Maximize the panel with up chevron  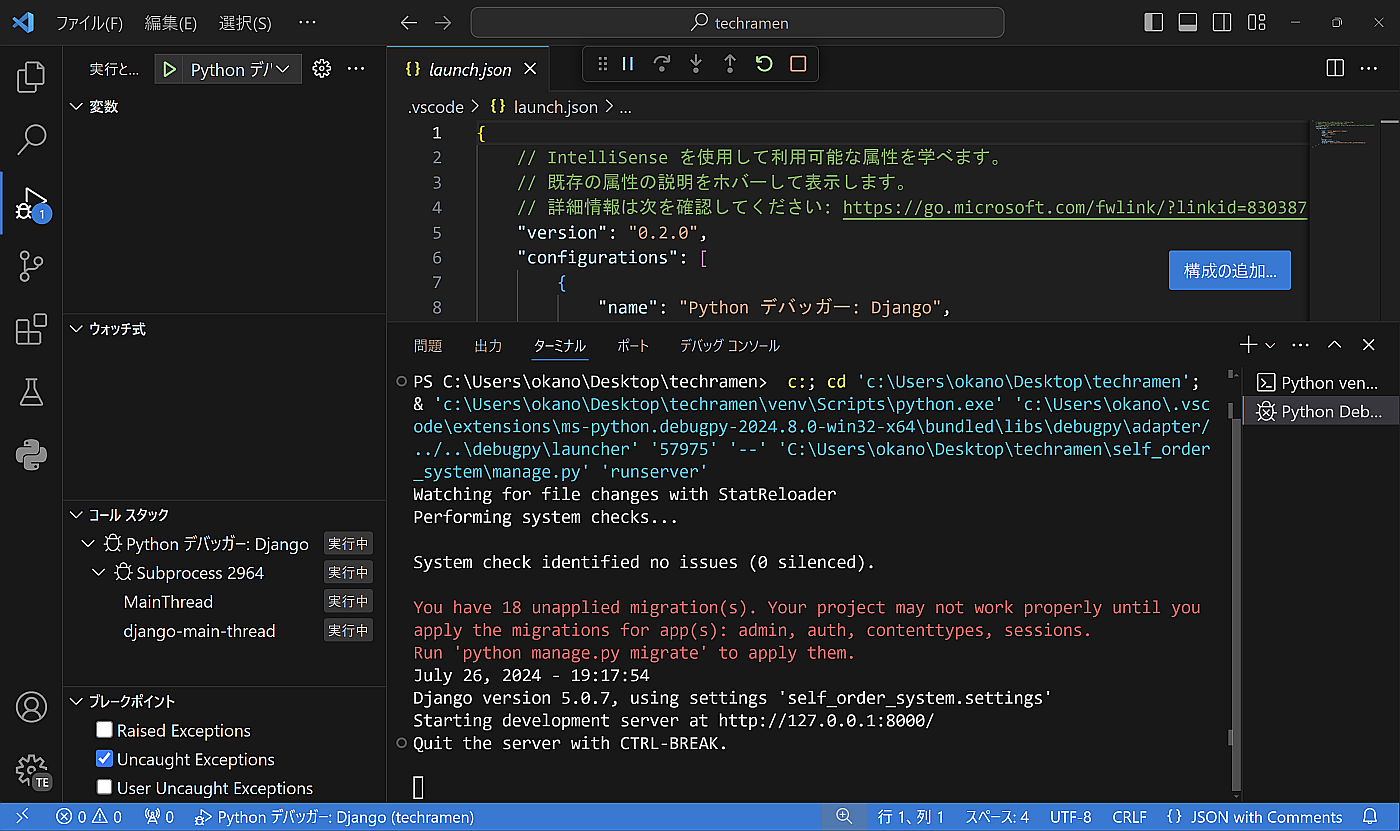tap(1335, 345)
